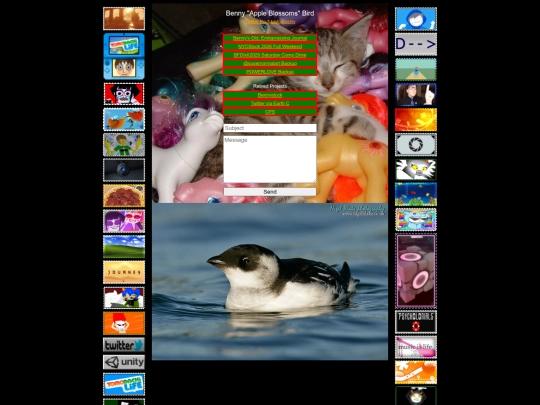The image size is (540, 405).
Task: Open the tall Portal companion cube stamp
Action: coord(416,271)
